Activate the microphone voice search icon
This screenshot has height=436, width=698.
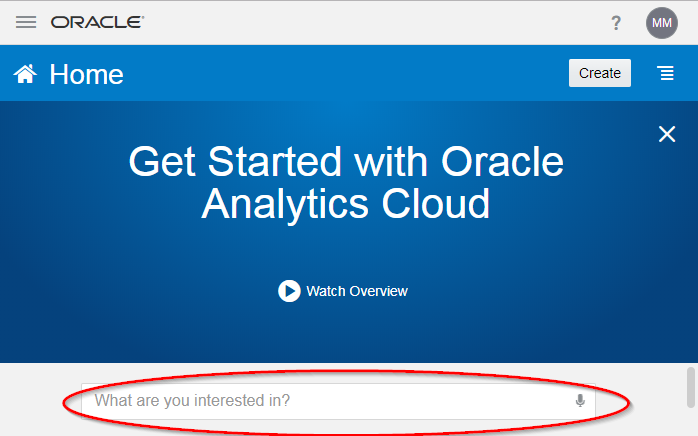click(x=580, y=401)
